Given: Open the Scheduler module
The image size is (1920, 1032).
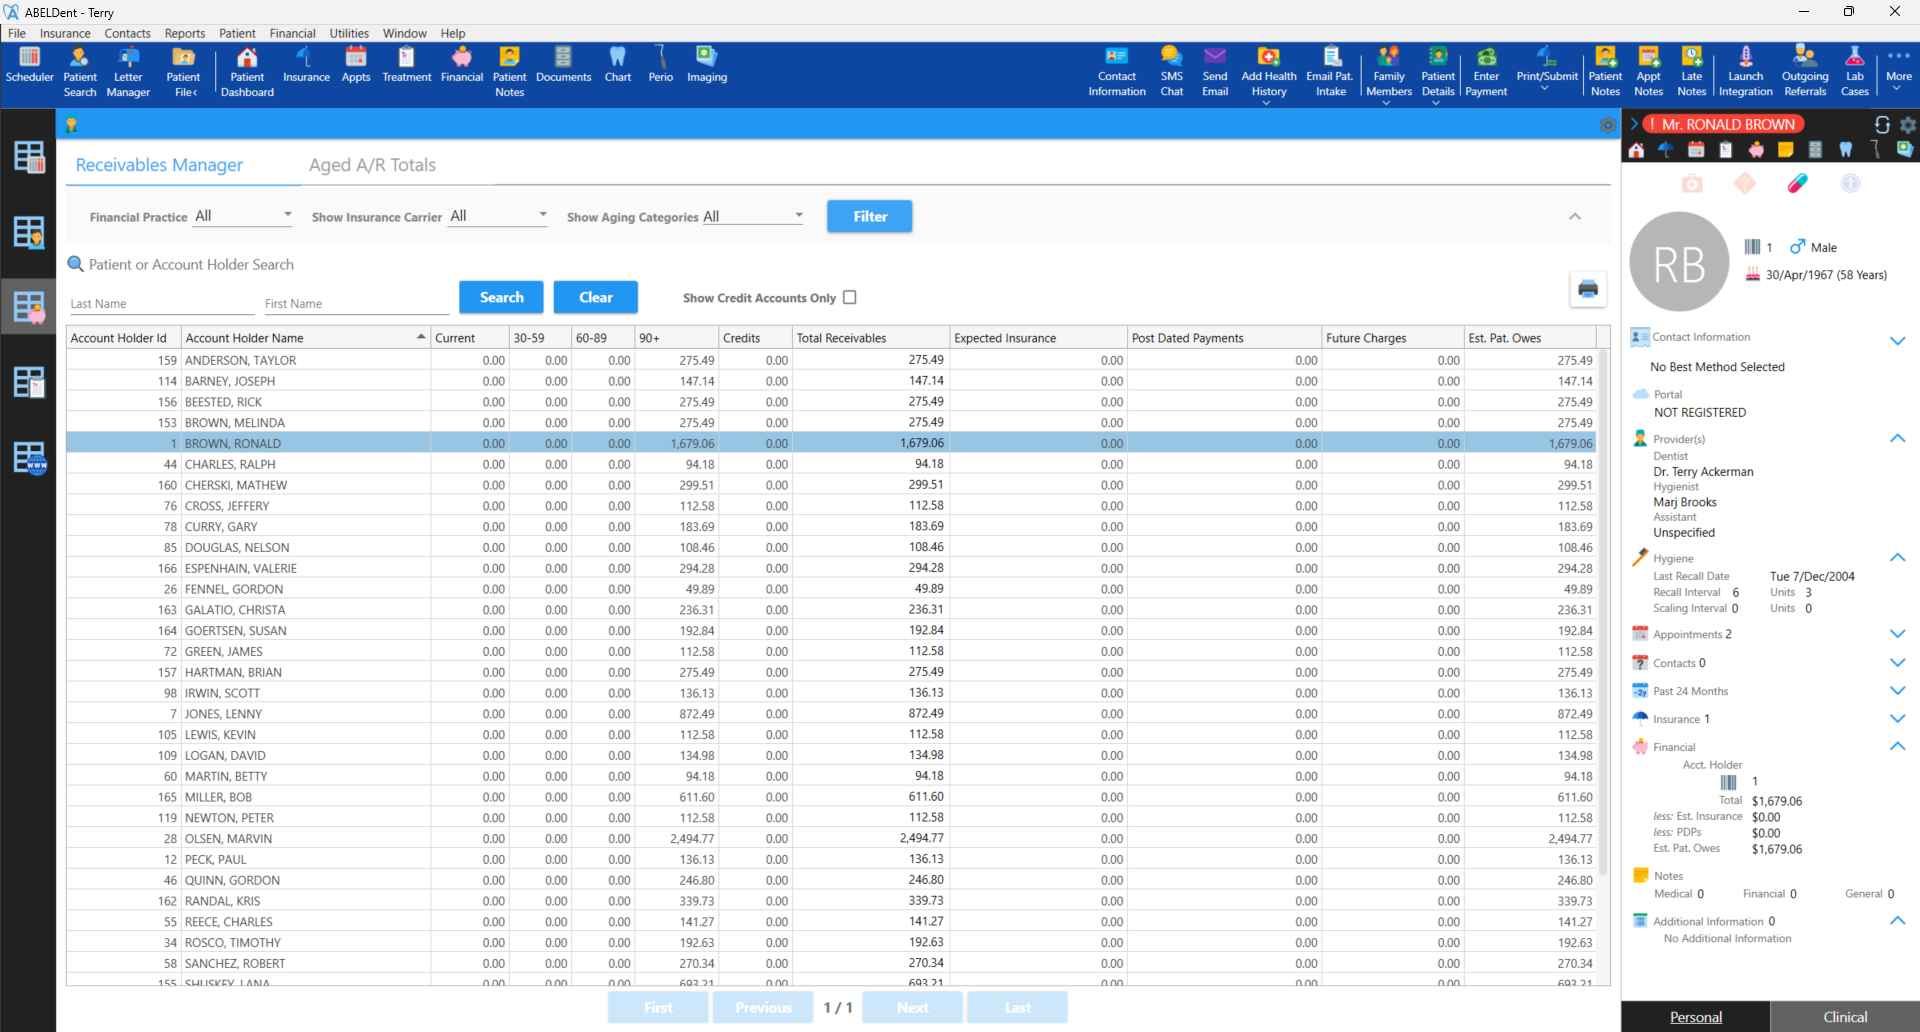Looking at the screenshot, I should point(29,70).
